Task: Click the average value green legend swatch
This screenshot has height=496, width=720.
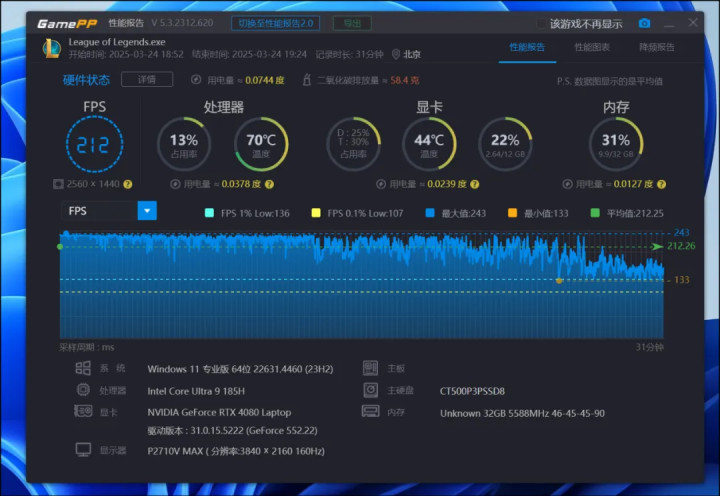Action: [x=595, y=213]
